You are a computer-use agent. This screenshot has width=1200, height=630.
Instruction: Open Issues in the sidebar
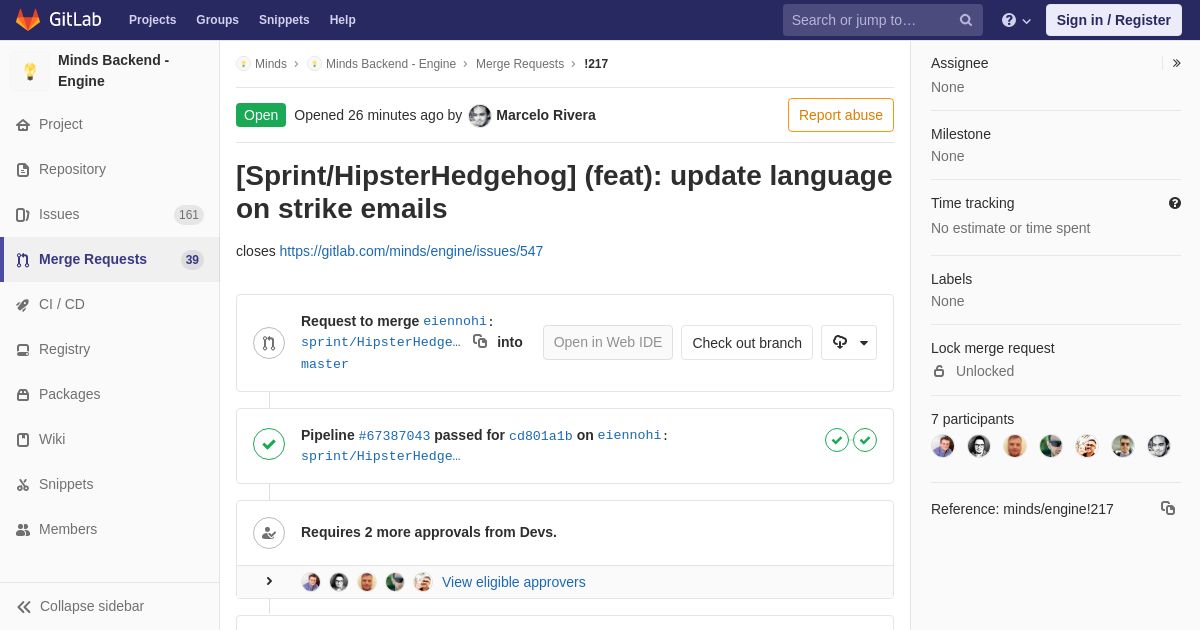point(110,214)
